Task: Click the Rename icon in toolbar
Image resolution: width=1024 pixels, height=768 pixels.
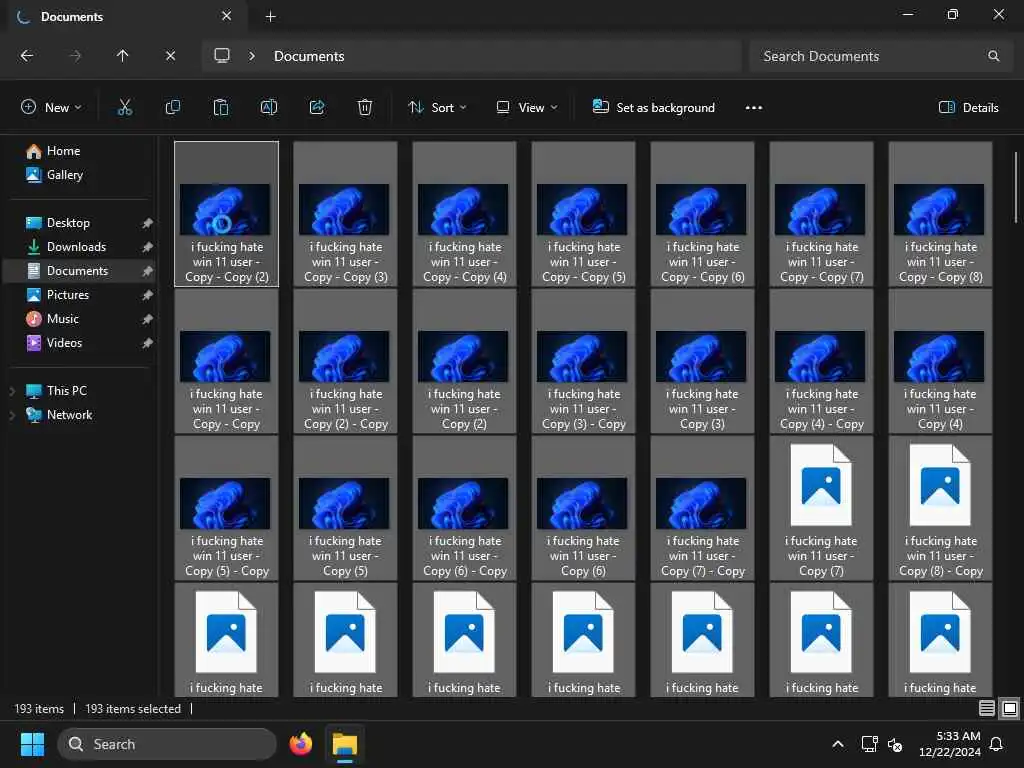Action: (269, 108)
